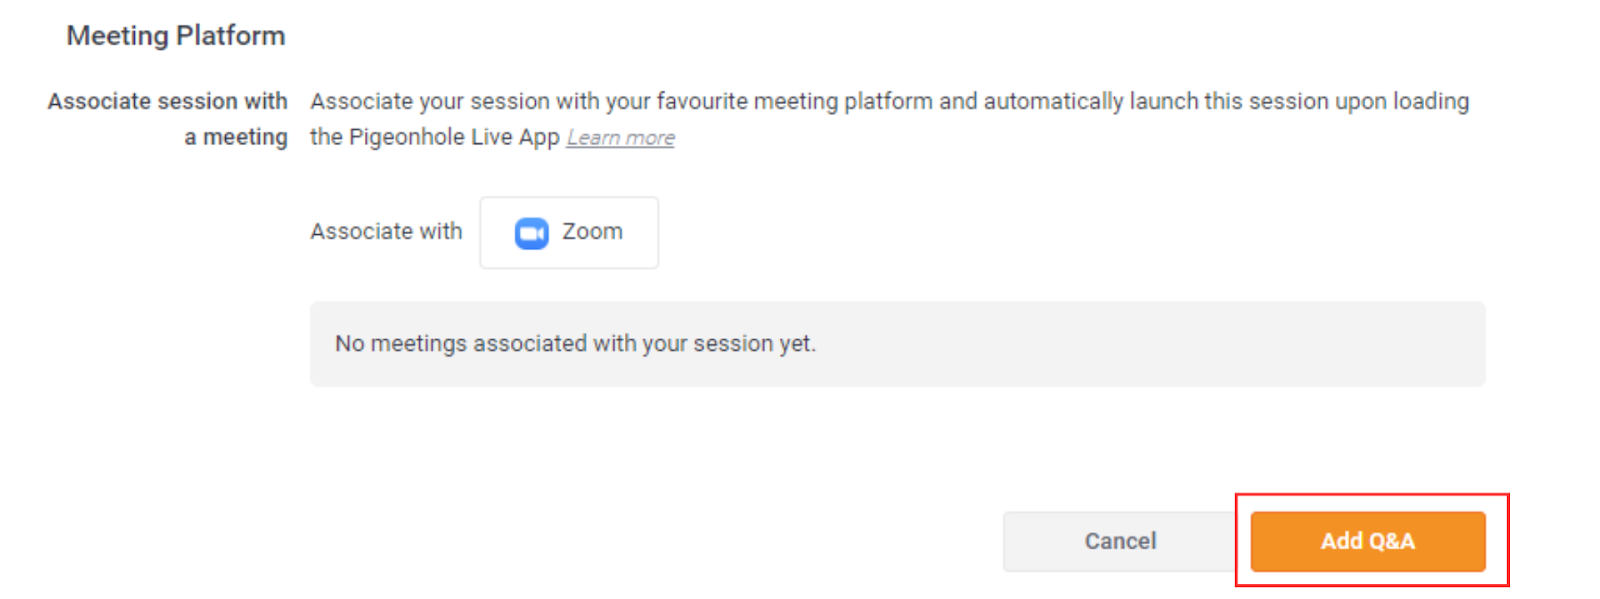The width and height of the screenshot is (1600, 599).
Task: Select the Zoom text on the platform button
Action: [592, 232]
